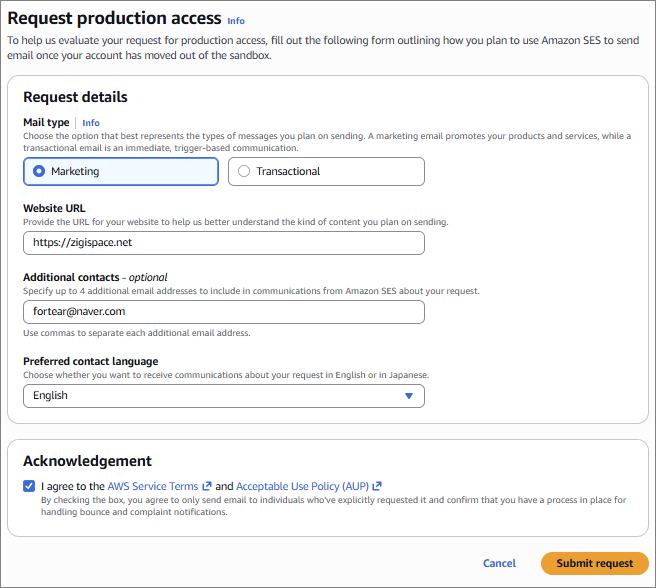Open the AWS Service Terms link
656x588 pixels.
(154, 486)
